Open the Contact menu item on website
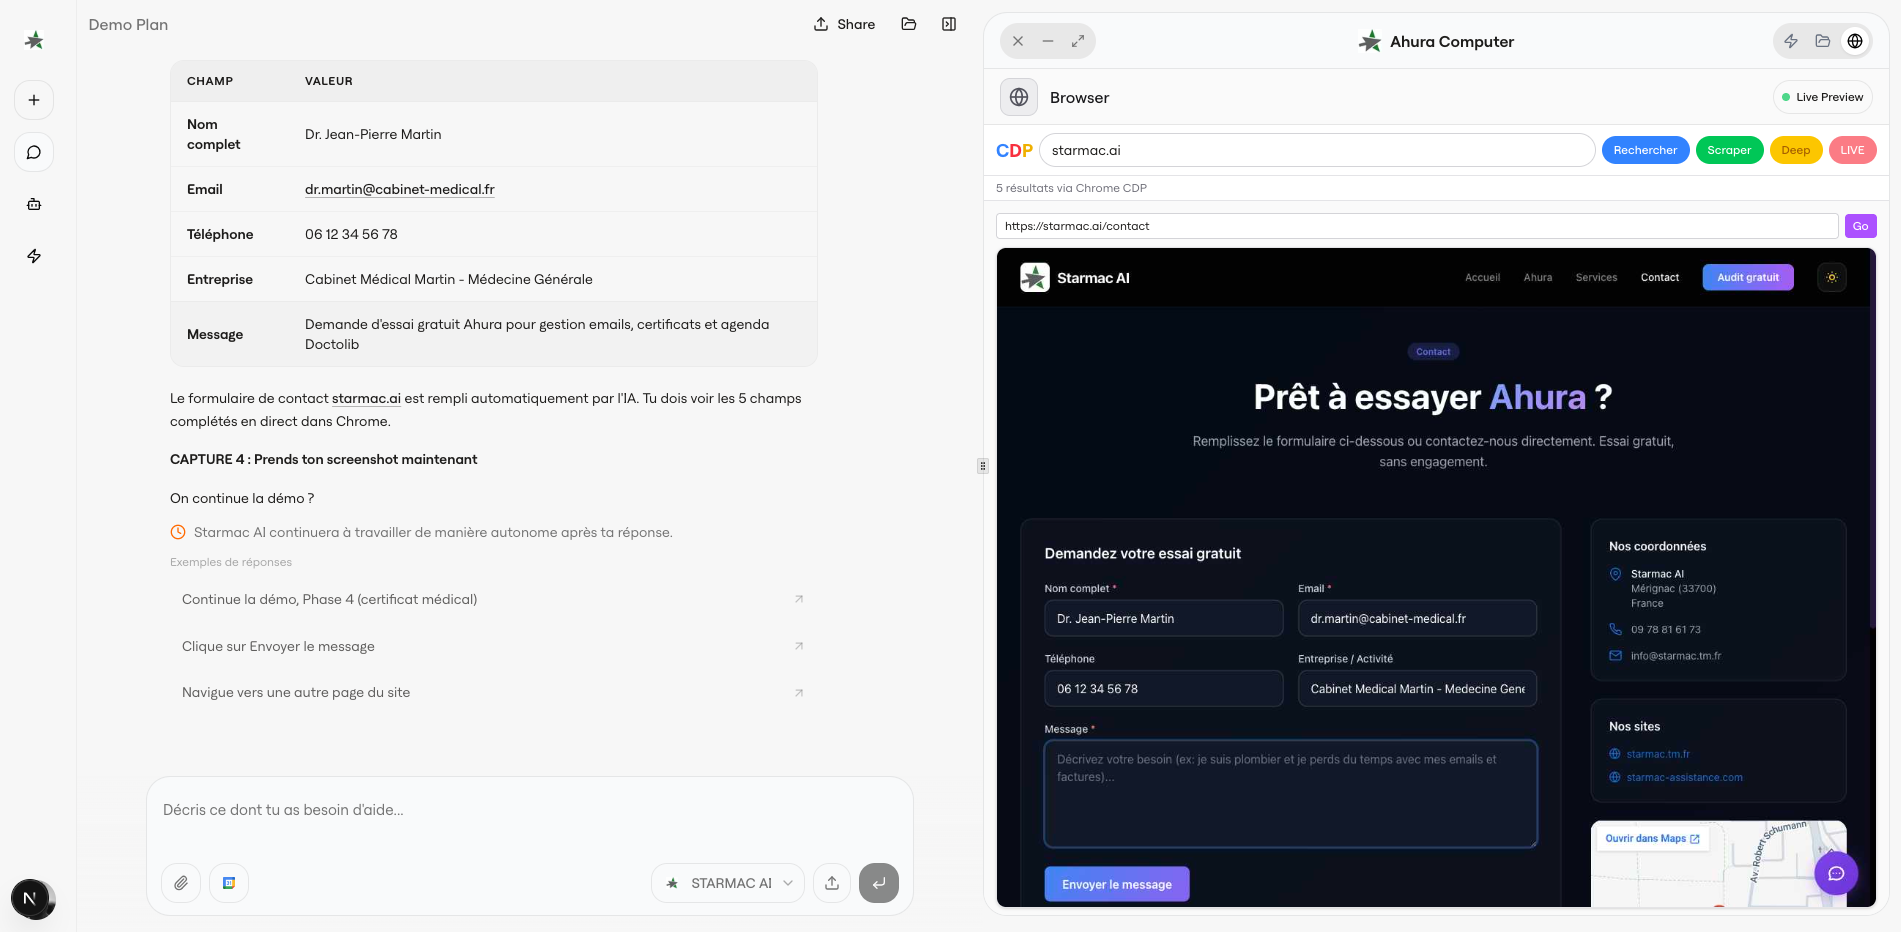 (x=1660, y=277)
